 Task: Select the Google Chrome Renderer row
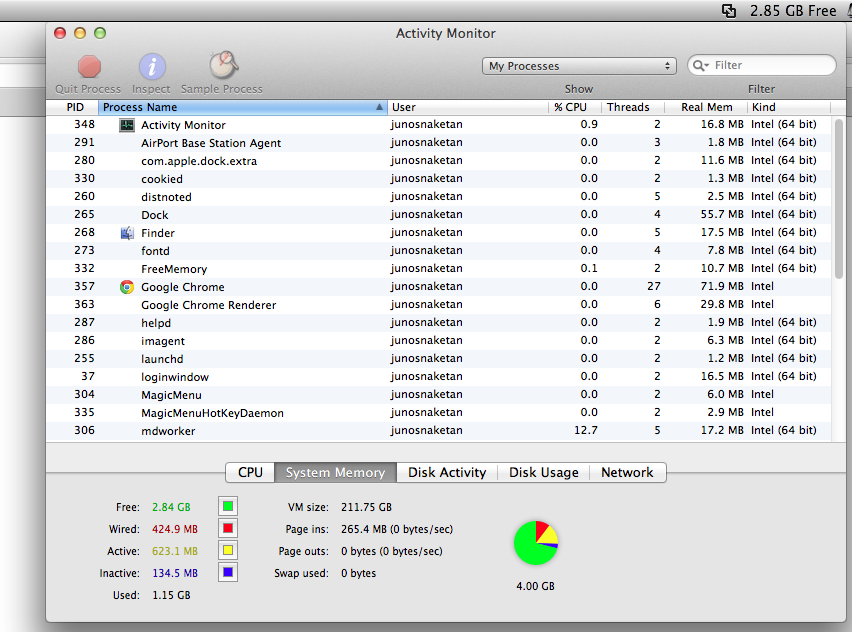click(x=438, y=304)
